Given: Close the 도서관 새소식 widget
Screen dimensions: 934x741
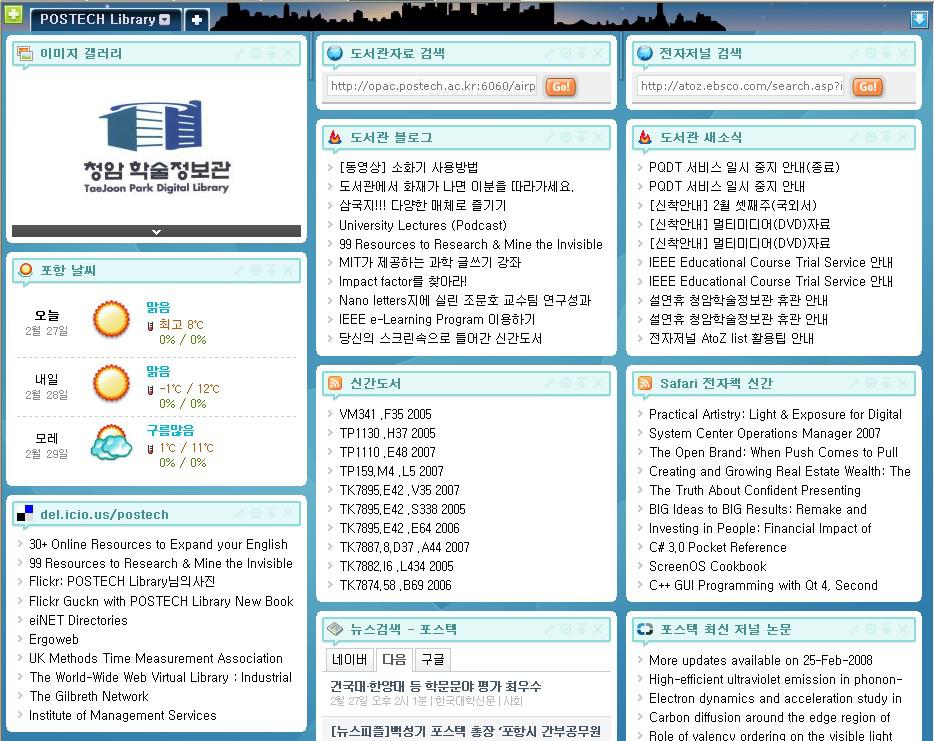Looking at the screenshot, I should (x=902, y=137).
